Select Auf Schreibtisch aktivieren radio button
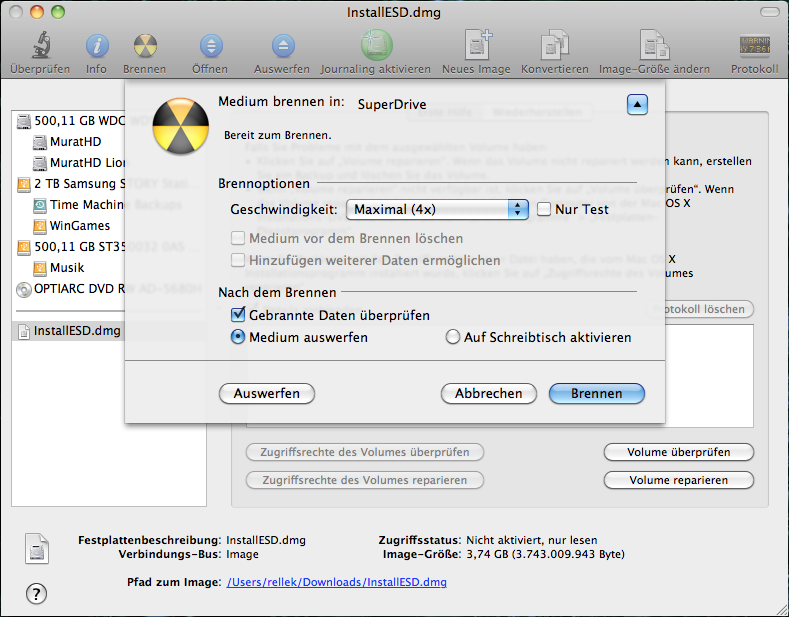Viewport: 789px width, 617px height. (453, 338)
